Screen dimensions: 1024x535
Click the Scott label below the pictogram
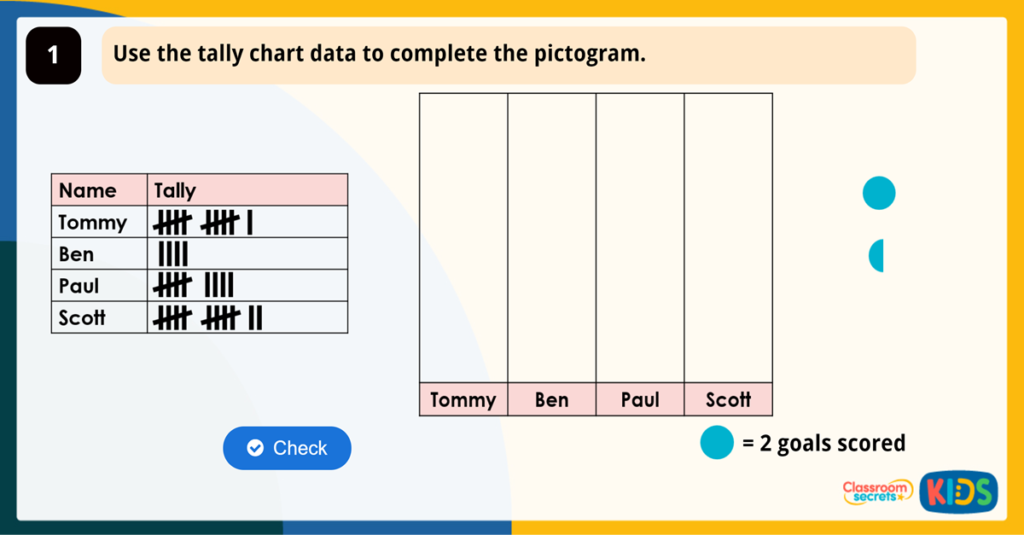click(x=728, y=400)
